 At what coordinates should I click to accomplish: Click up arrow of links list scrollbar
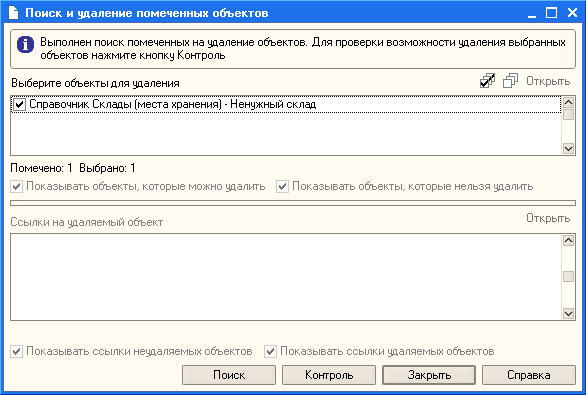(568, 240)
